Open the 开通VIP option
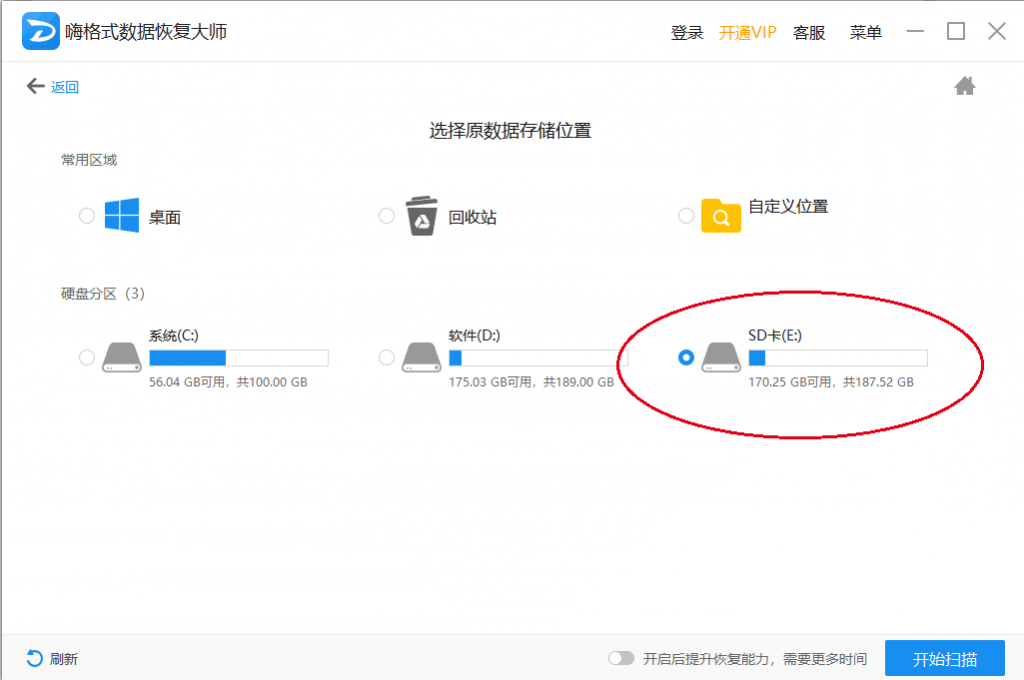Image resolution: width=1024 pixels, height=680 pixels. click(748, 33)
